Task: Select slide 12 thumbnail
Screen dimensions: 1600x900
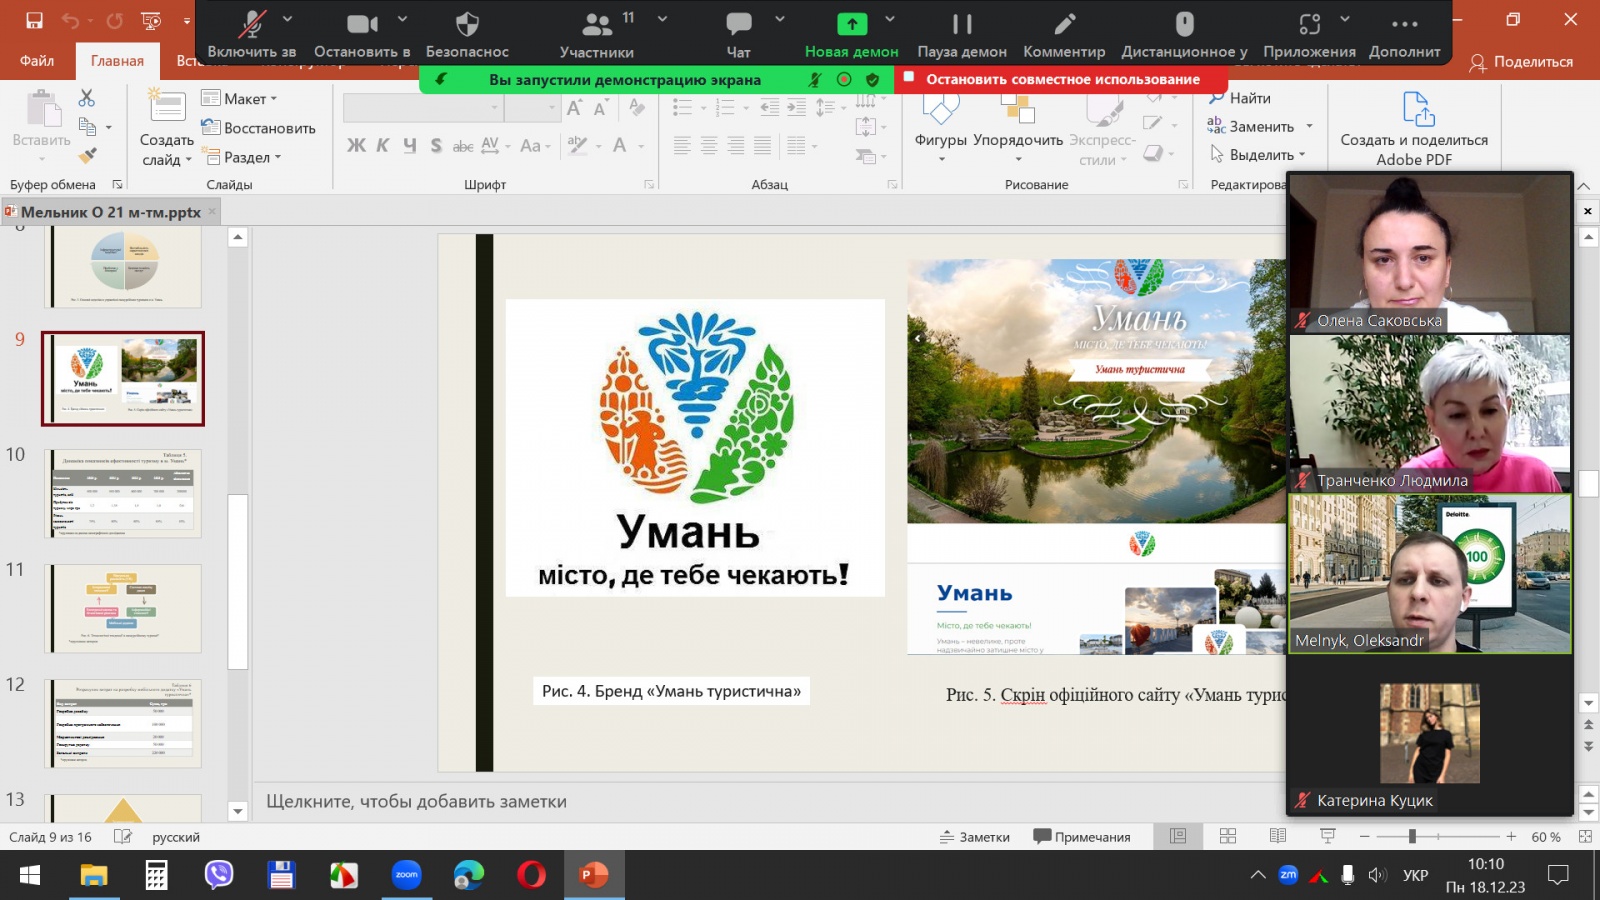Action: [x=125, y=723]
